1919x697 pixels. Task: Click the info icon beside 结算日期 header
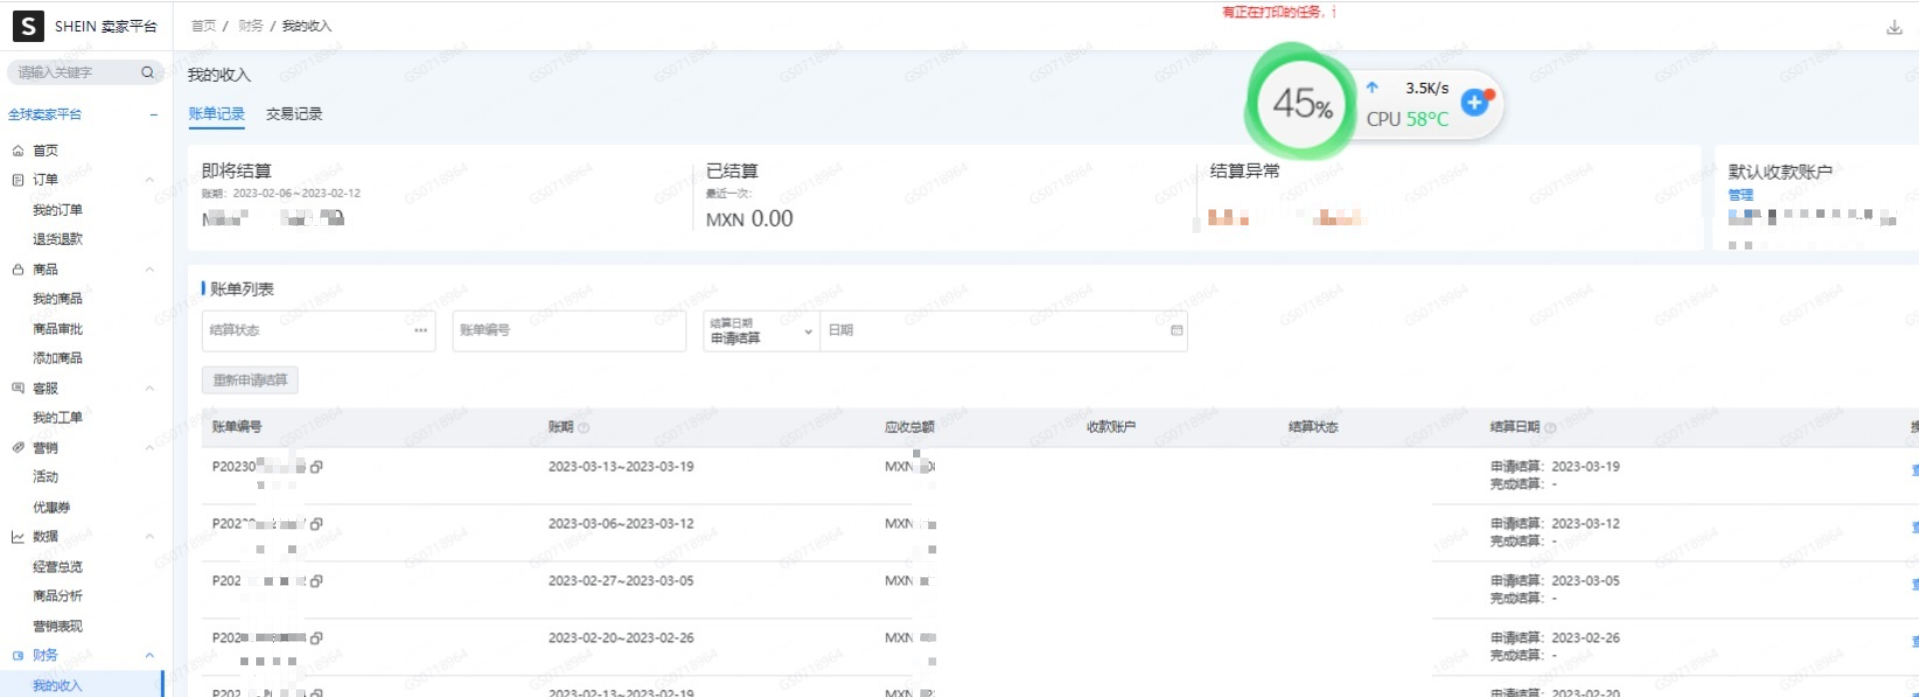[x=1550, y=428]
